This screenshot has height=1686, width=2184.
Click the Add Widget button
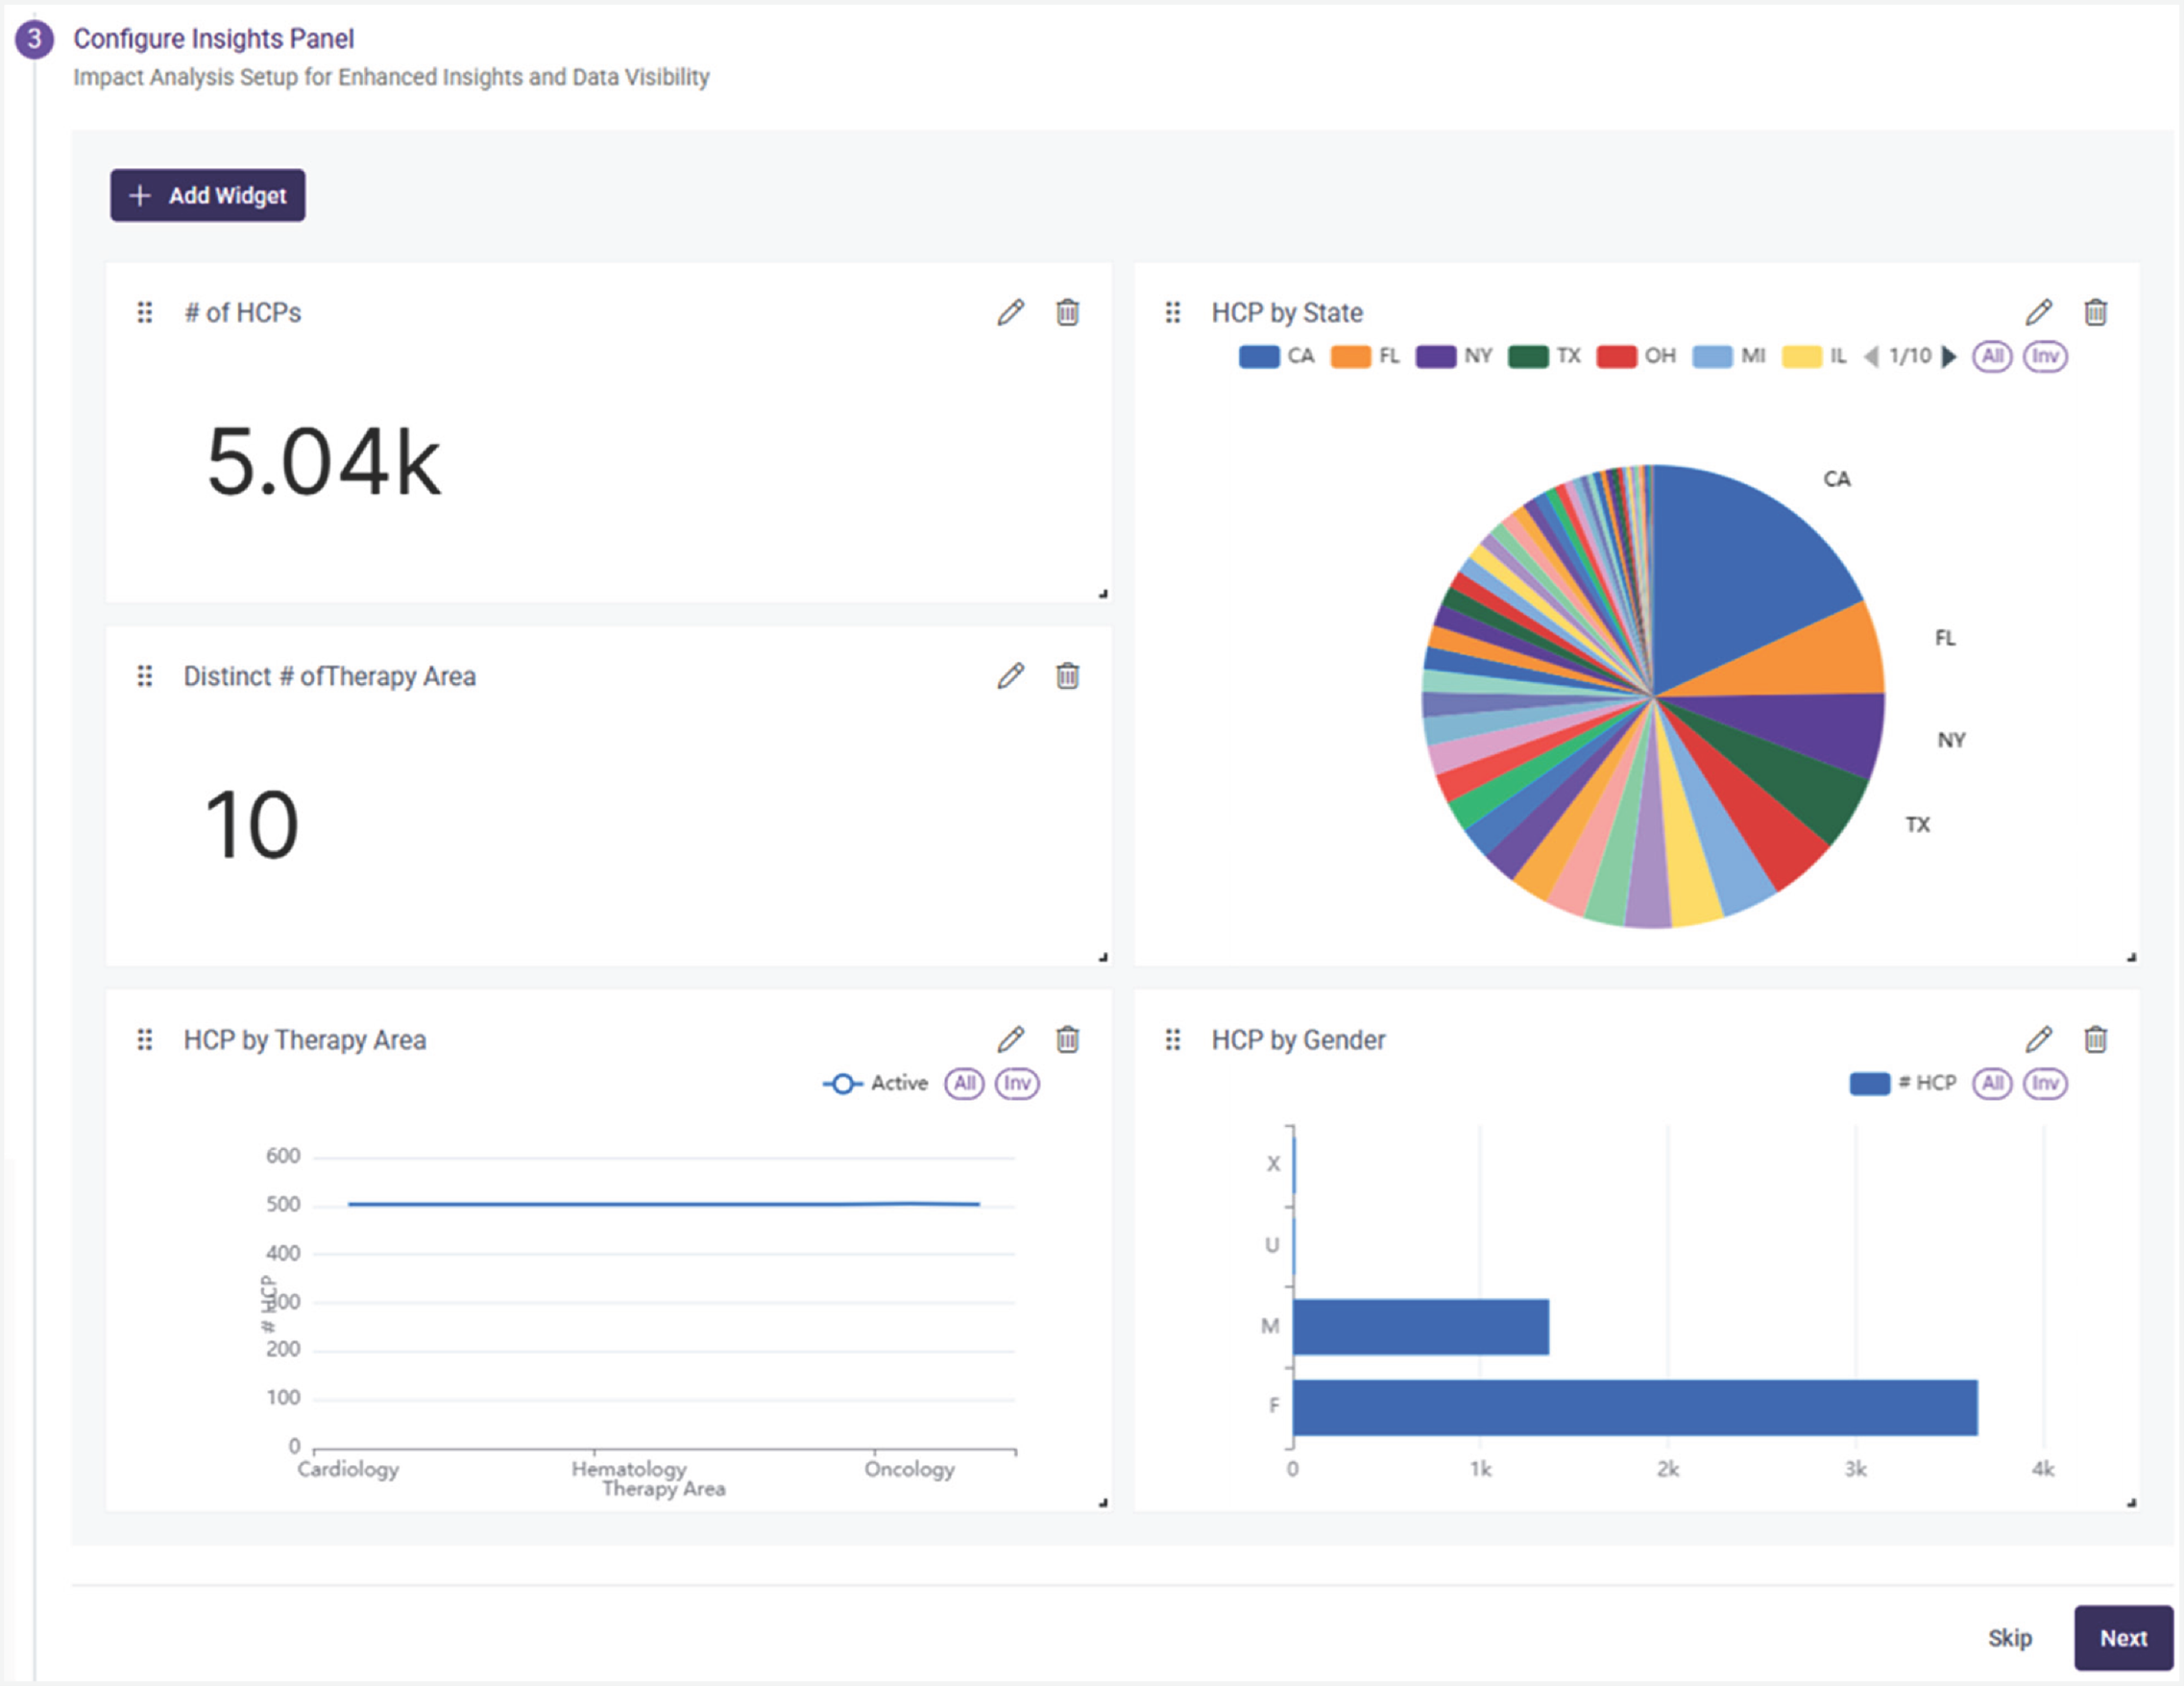click(x=208, y=195)
